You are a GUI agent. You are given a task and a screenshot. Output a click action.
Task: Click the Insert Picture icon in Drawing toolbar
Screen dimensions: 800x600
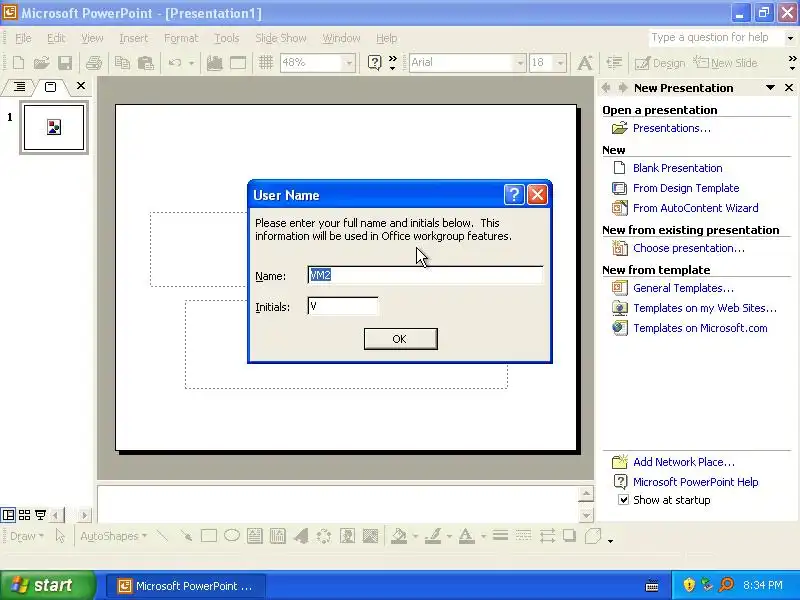(370, 536)
